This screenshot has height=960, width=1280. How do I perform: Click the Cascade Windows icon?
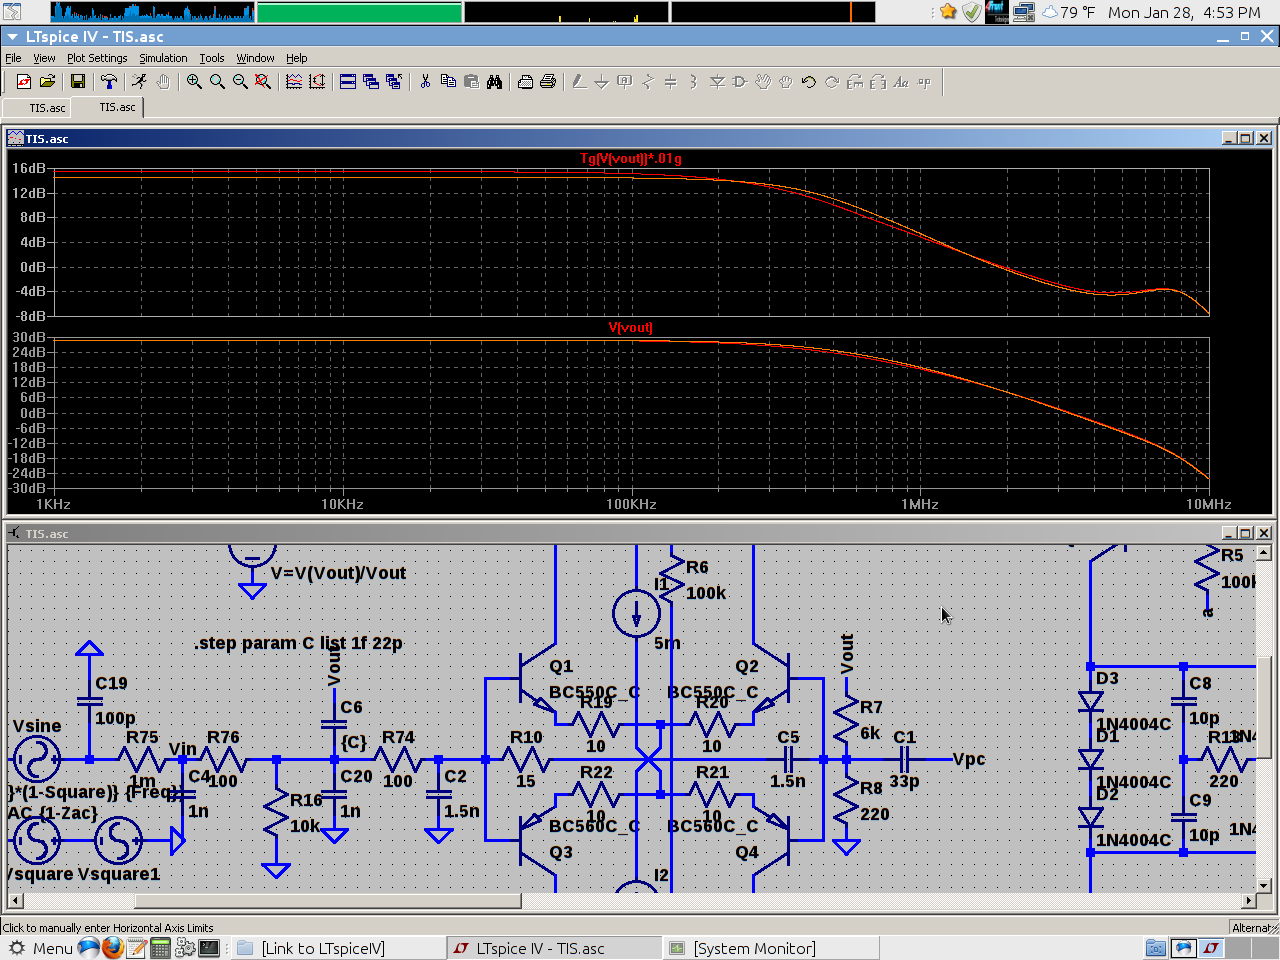[371, 82]
